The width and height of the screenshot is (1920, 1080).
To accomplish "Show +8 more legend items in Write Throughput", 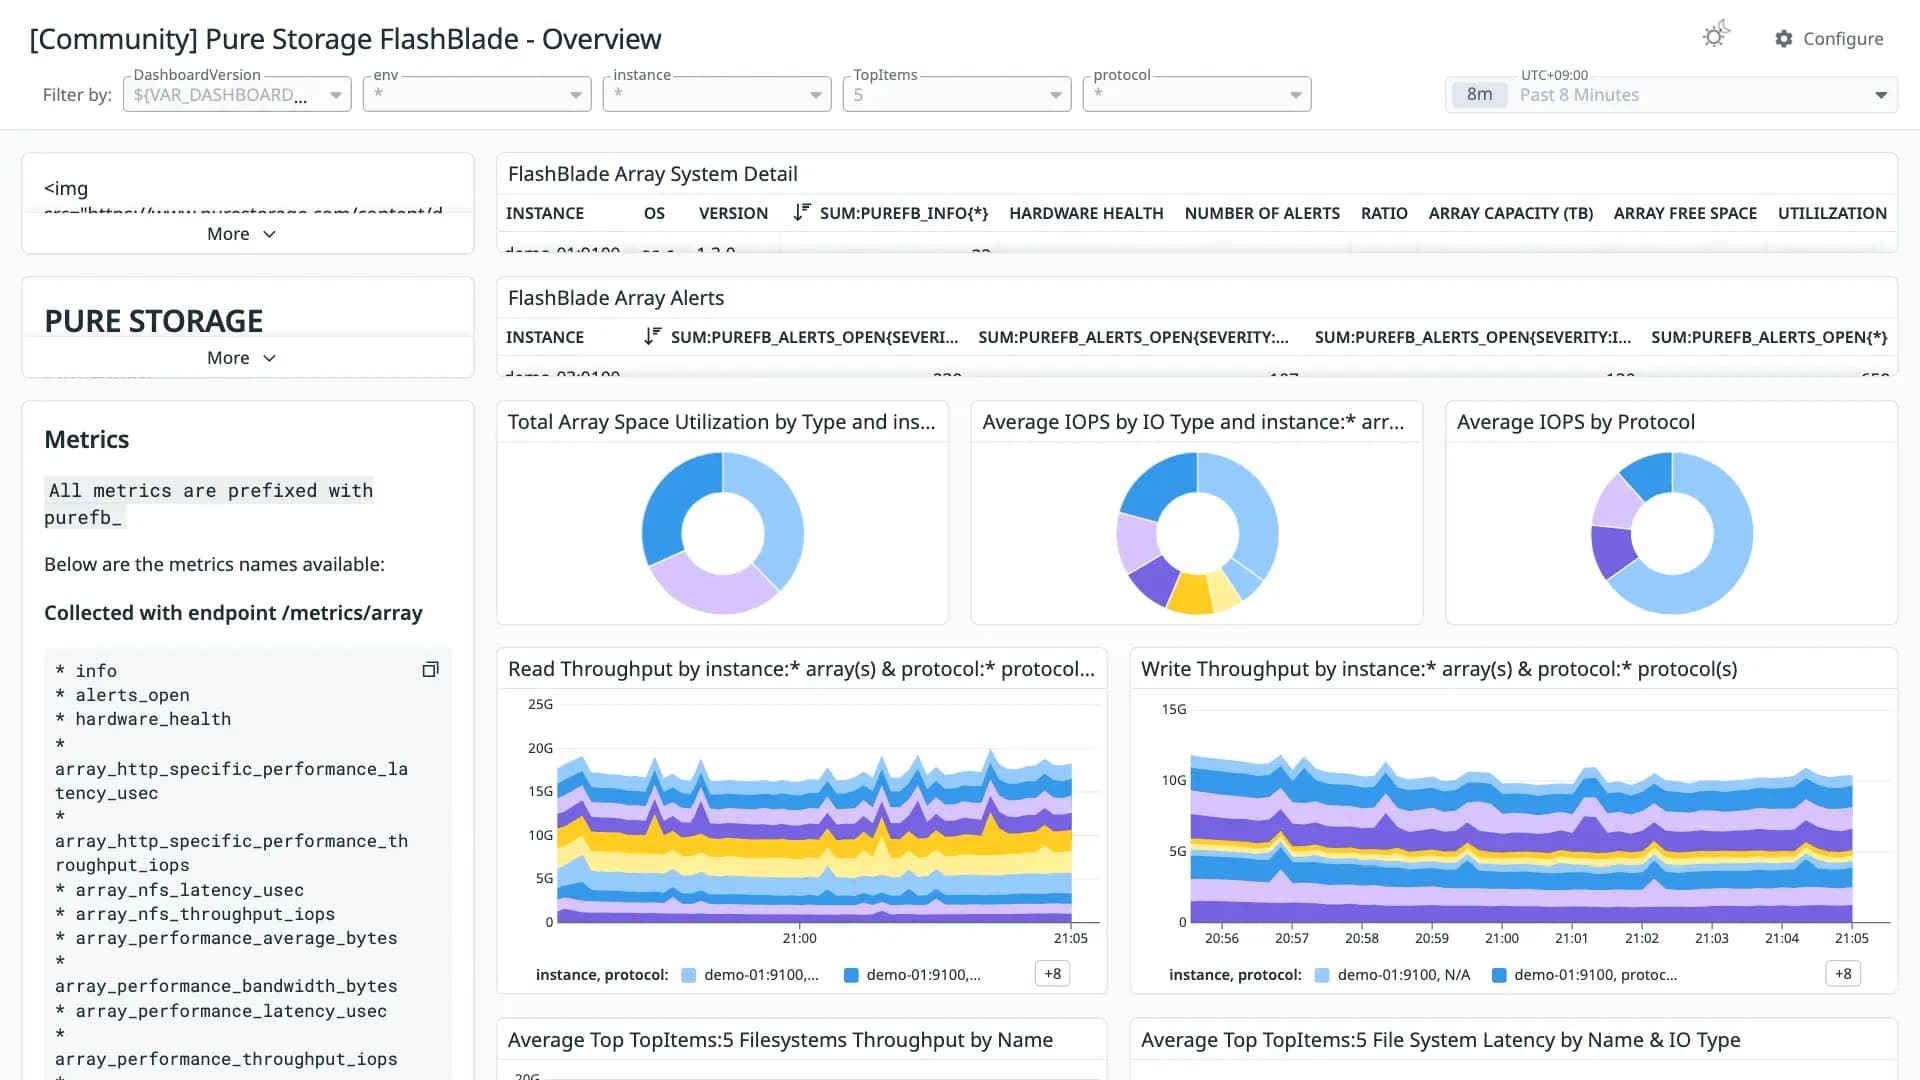I will (x=1843, y=974).
